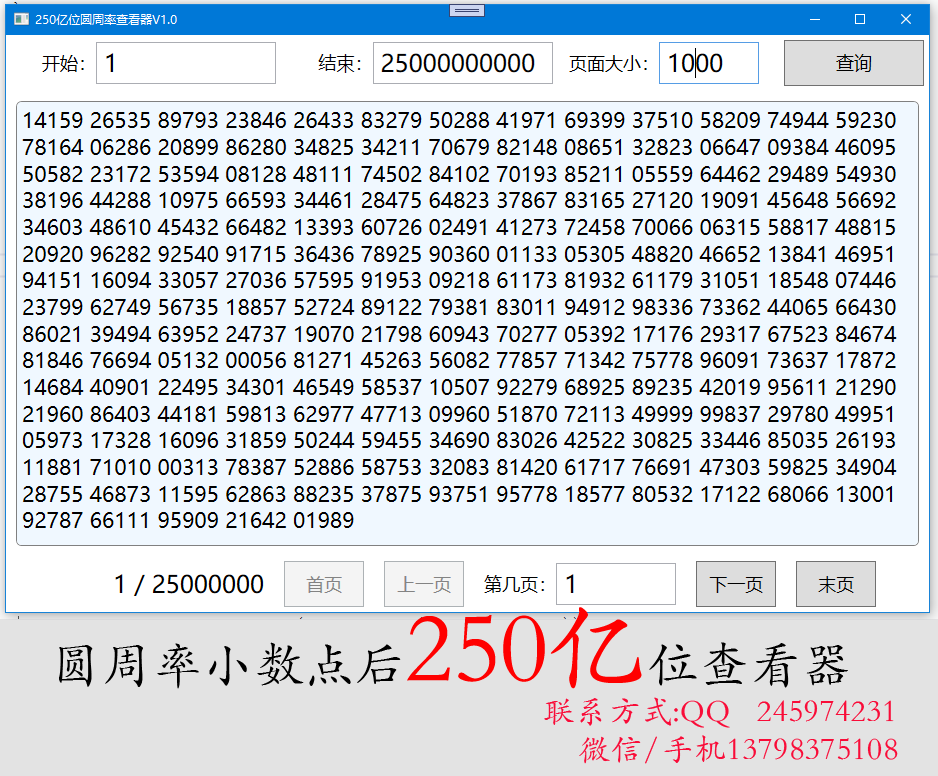The height and width of the screenshot is (776, 938).
Task: Click the handle grip at title bar top
Action: click(x=467, y=10)
